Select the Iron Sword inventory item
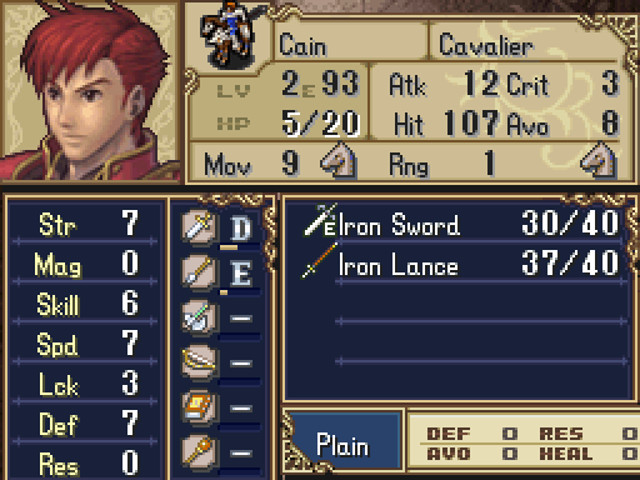 pos(461,223)
